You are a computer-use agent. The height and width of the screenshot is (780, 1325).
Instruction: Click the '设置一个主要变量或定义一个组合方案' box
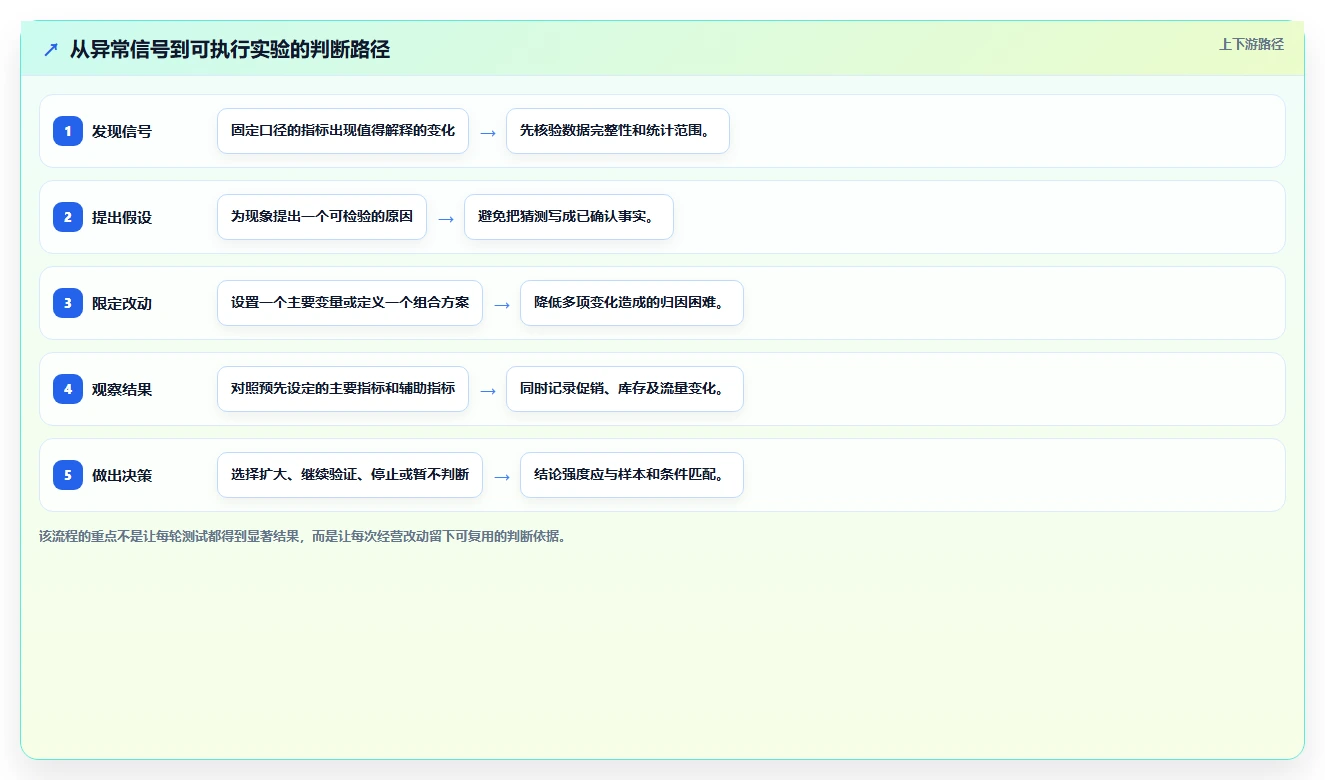[350, 303]
